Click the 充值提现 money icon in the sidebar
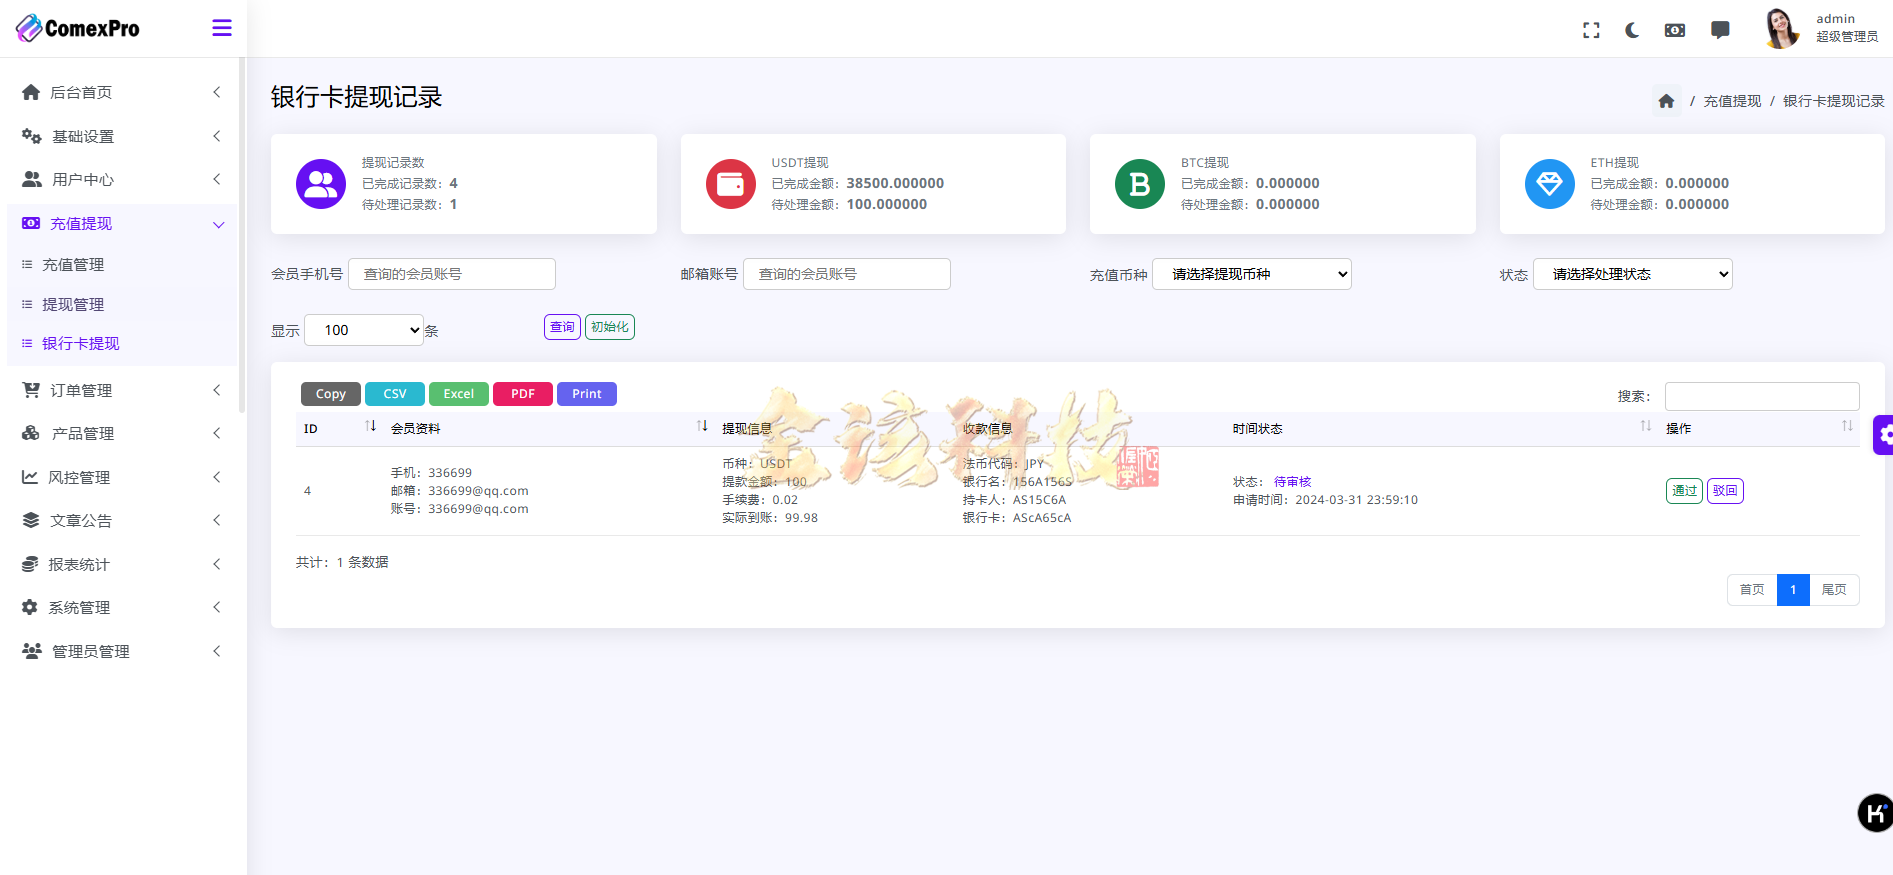Viewport: 1893px width, 875px height. click(31, 223)
